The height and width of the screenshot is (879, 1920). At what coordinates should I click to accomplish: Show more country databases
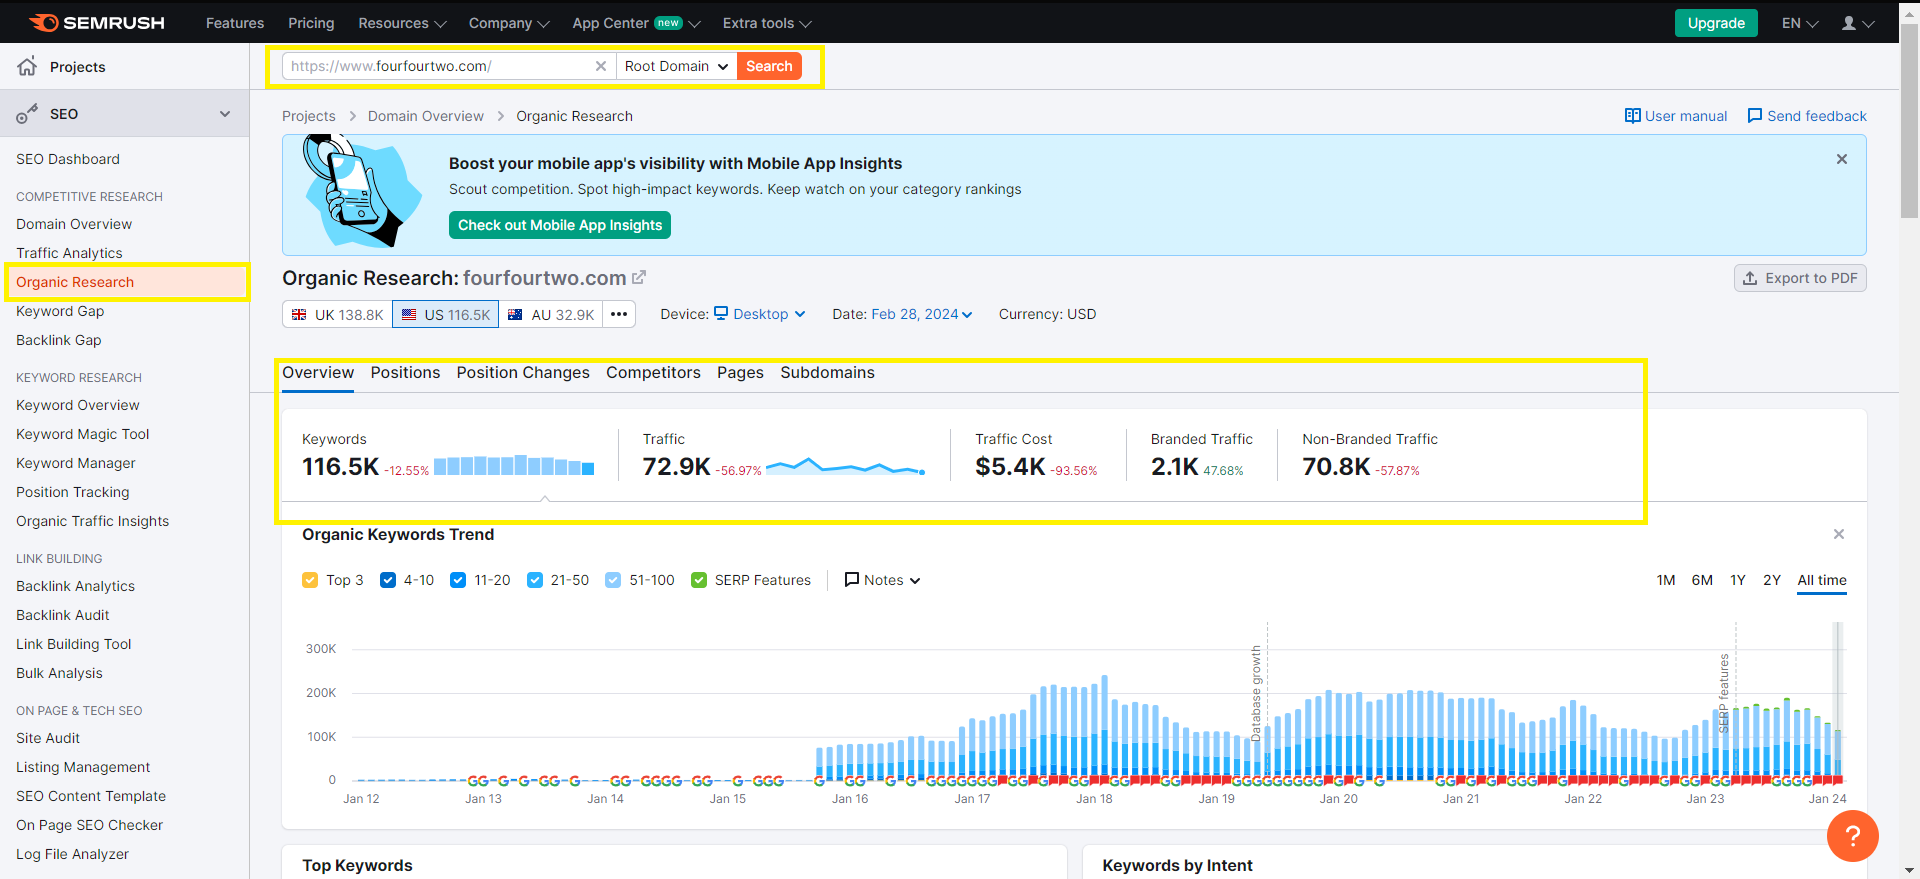pos(619,314)
